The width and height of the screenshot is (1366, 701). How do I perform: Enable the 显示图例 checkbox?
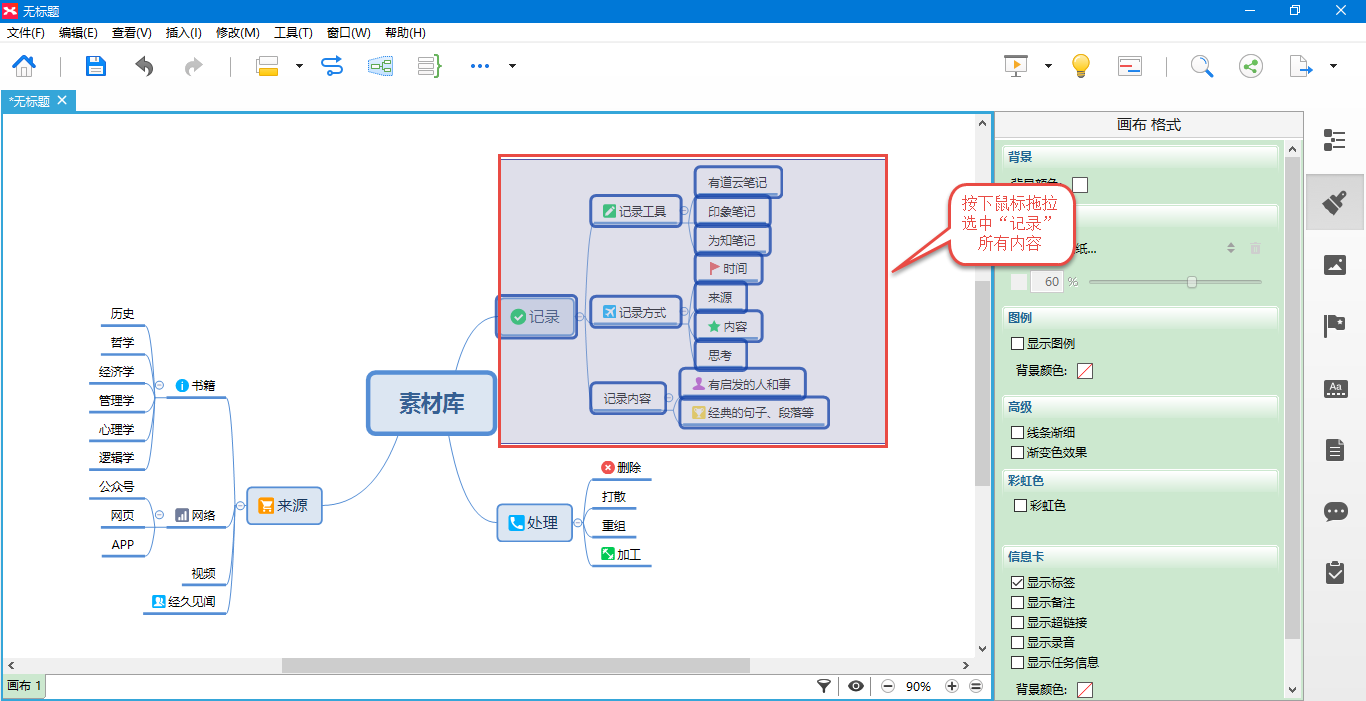pos(1018,344)
